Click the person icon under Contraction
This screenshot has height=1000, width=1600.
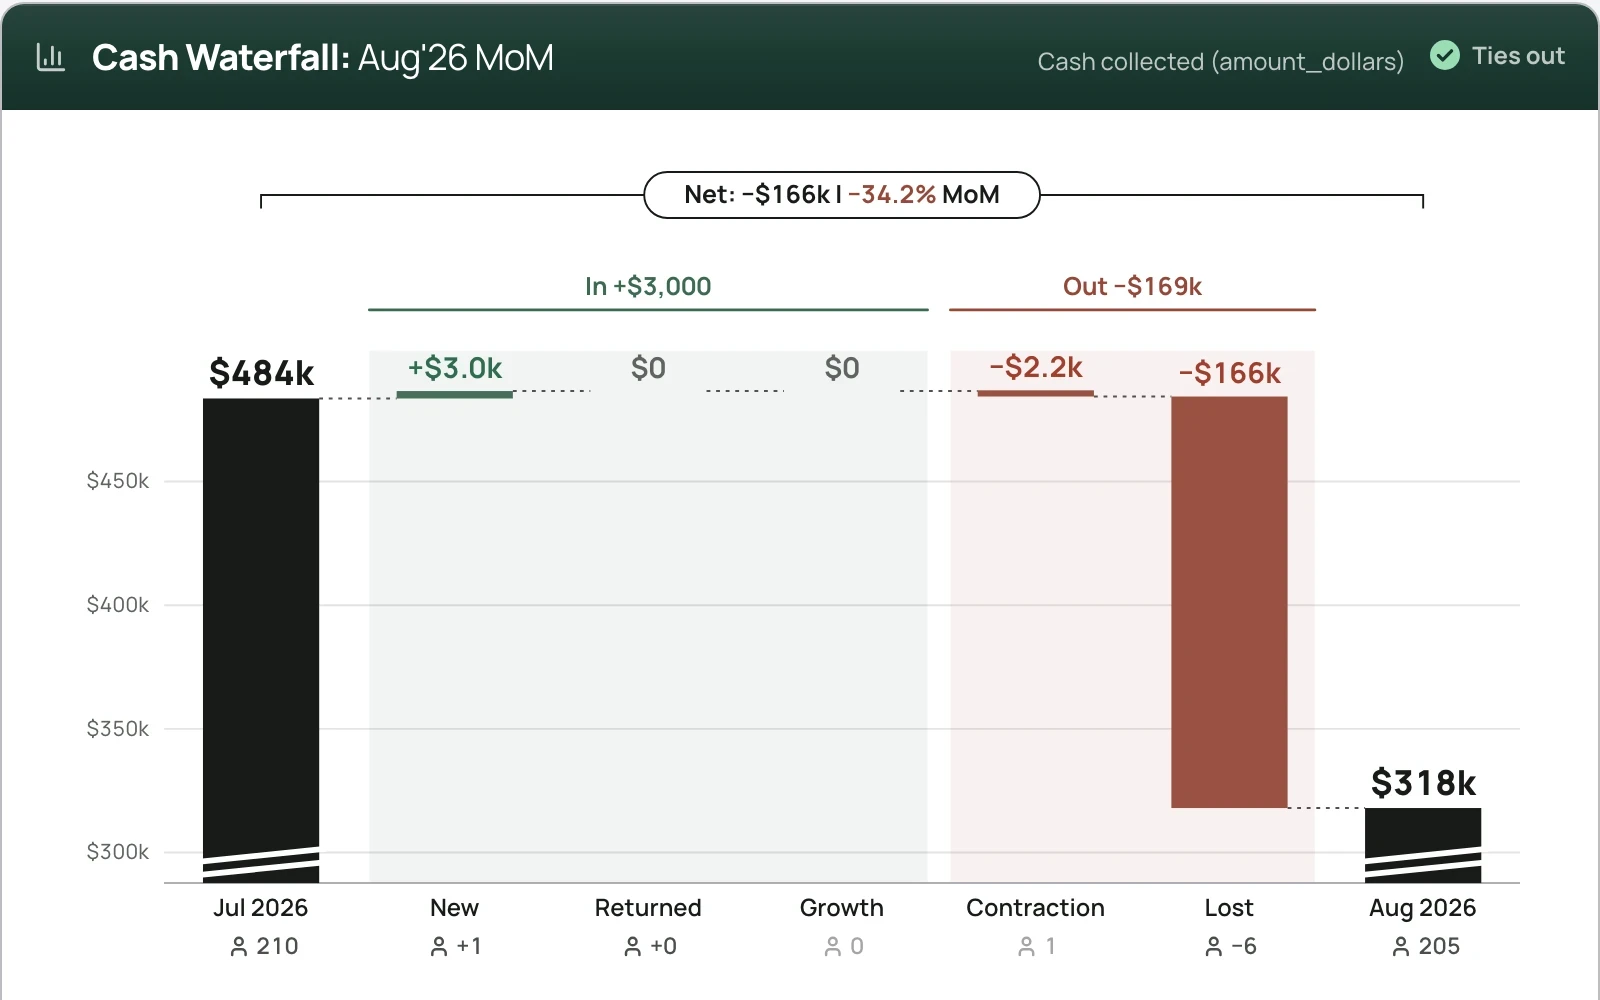[x=1026, y=946]
